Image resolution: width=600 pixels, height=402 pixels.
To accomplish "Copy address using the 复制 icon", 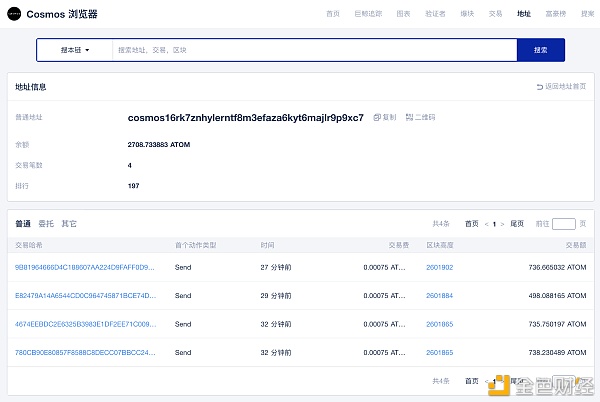I will (x=385, y=117).
